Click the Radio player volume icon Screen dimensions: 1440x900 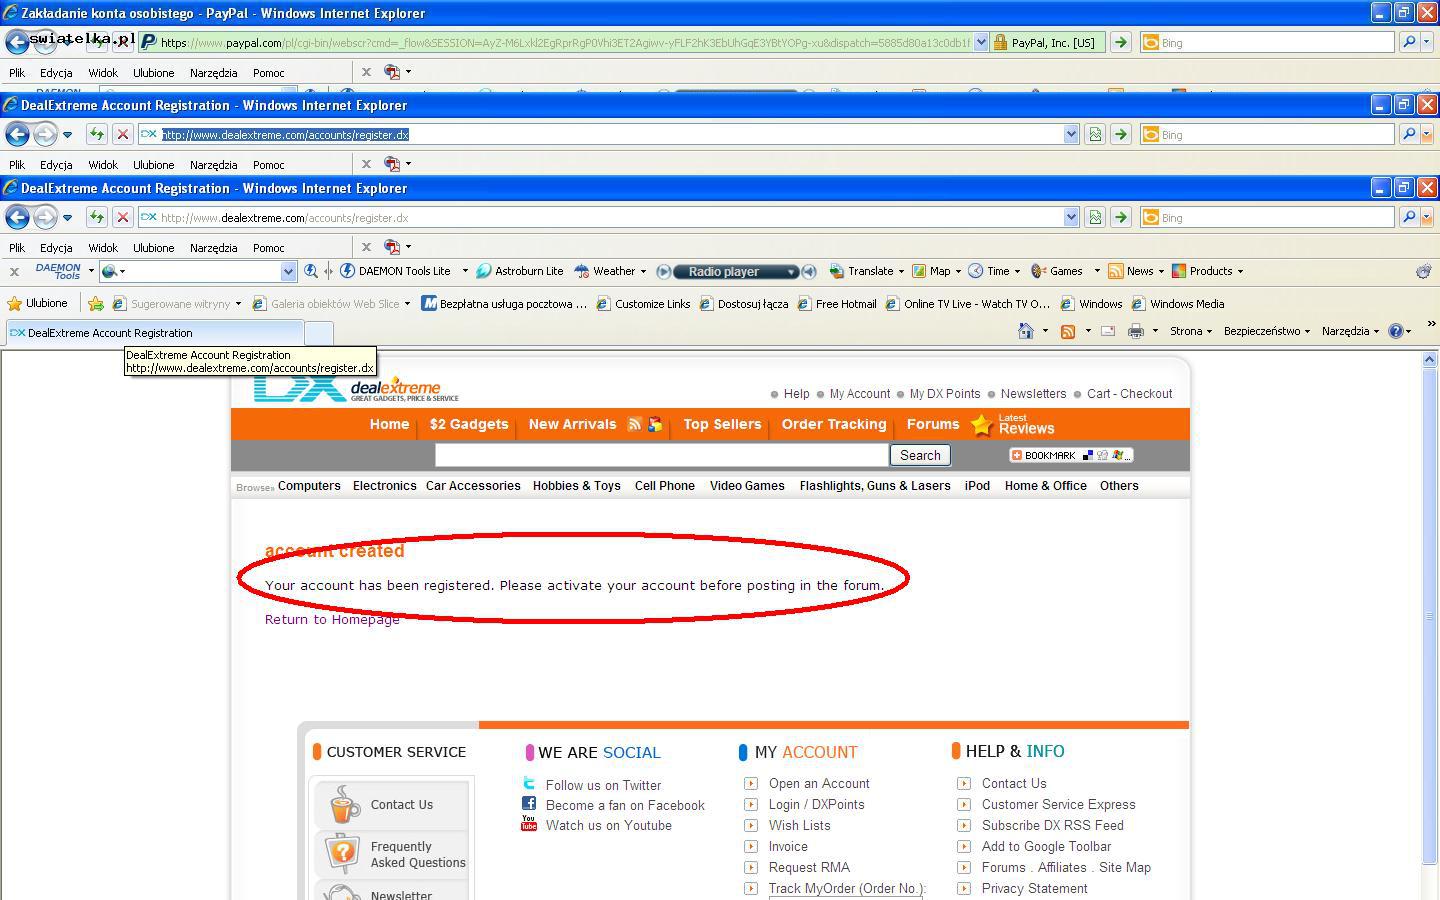click(x=810, y=271)
